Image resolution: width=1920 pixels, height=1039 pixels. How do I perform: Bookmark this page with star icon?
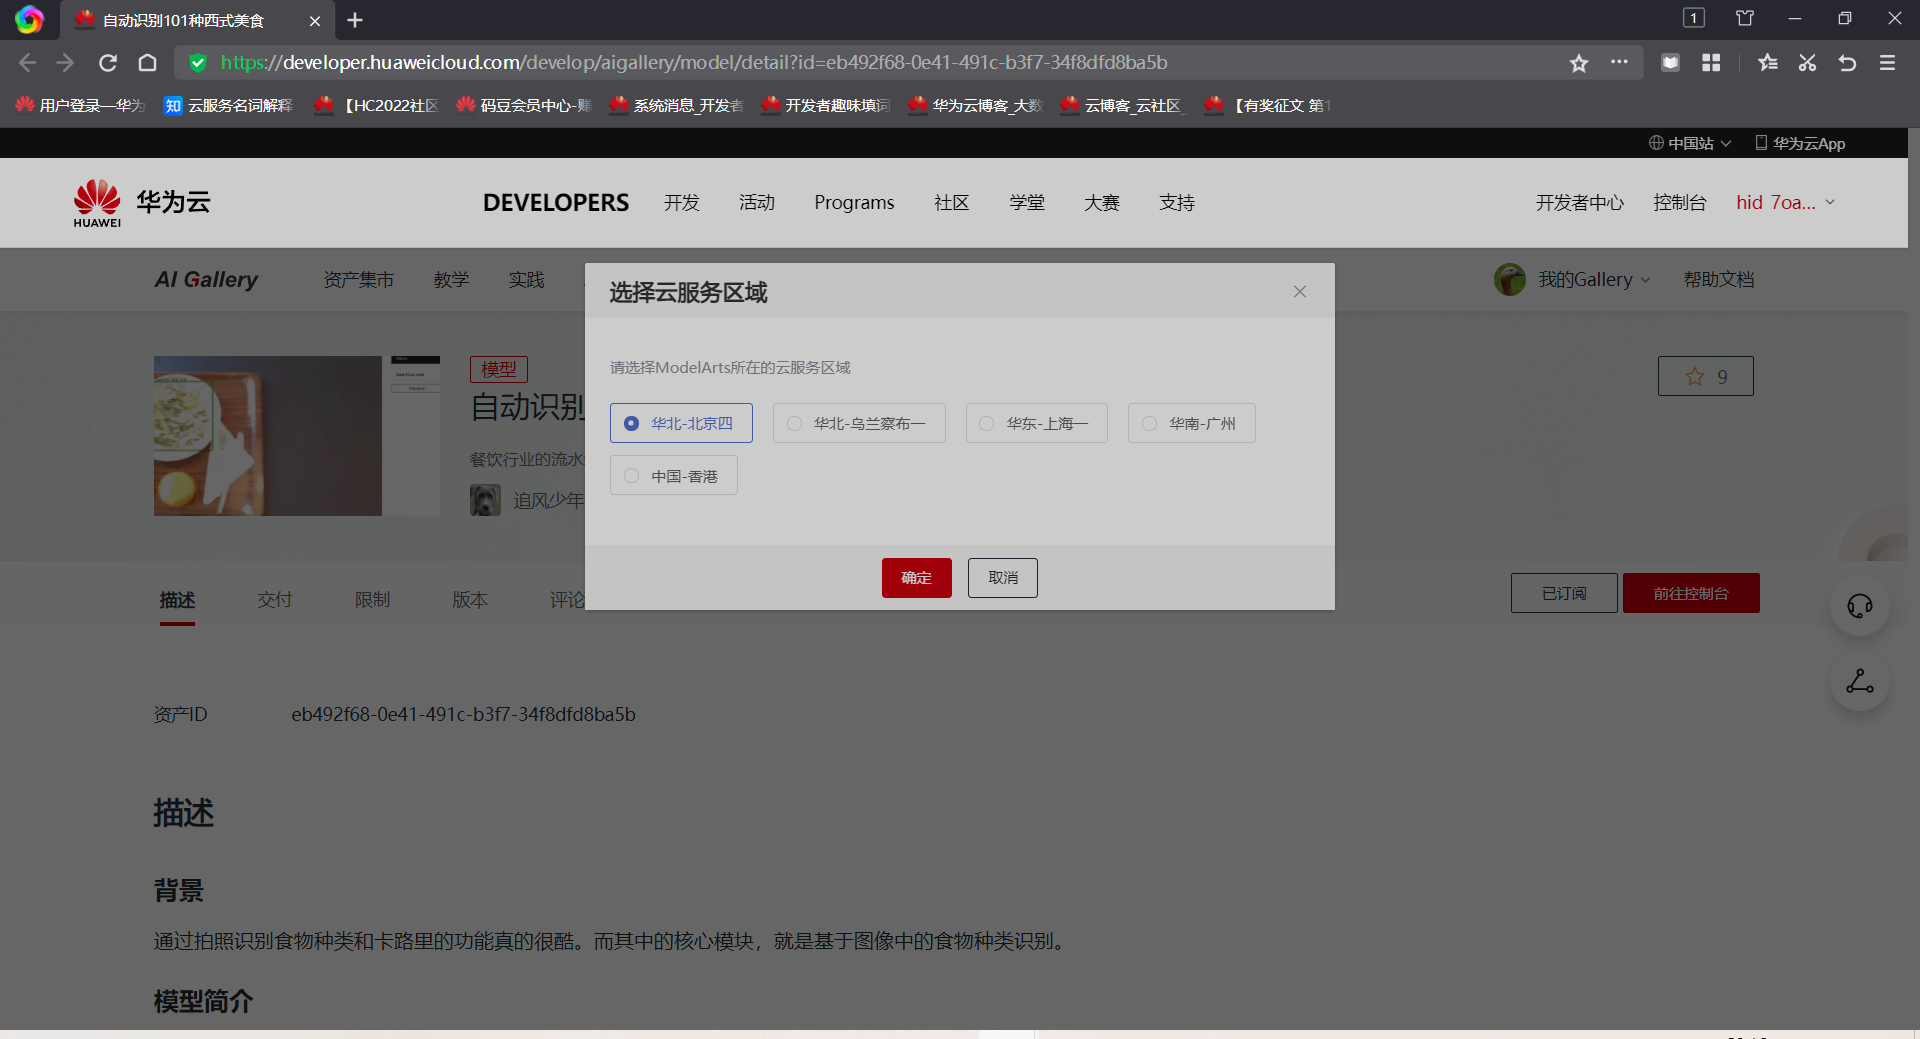pos(1579,63)
